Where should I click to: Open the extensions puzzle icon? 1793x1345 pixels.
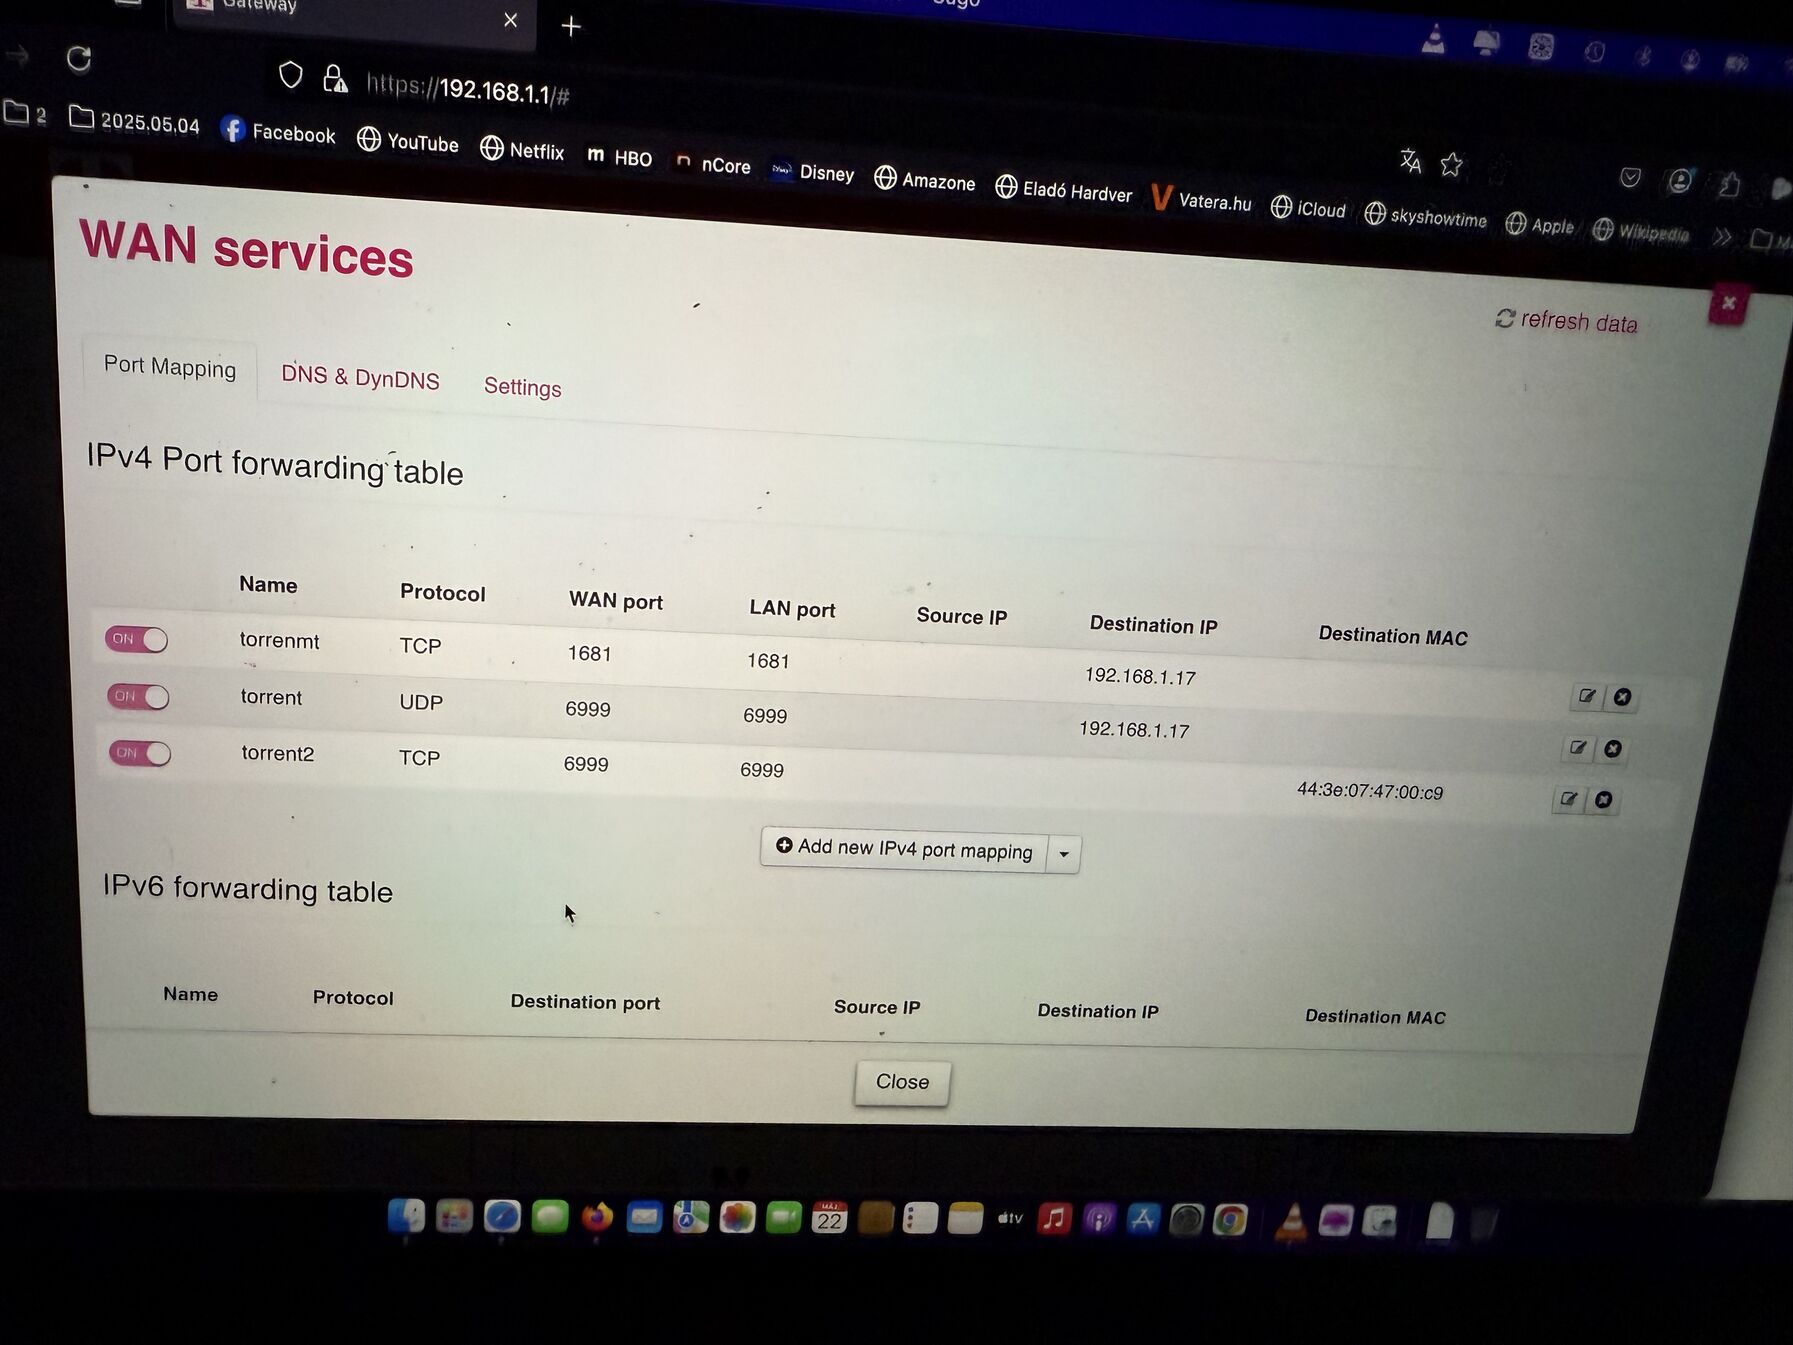coord(1729,184)
